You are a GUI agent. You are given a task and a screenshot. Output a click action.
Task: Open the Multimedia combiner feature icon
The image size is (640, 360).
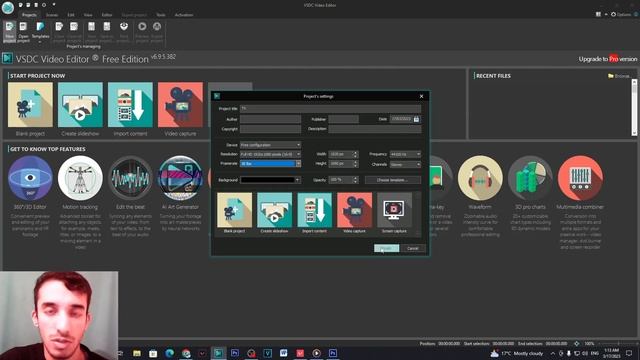[x=580, y=178]
